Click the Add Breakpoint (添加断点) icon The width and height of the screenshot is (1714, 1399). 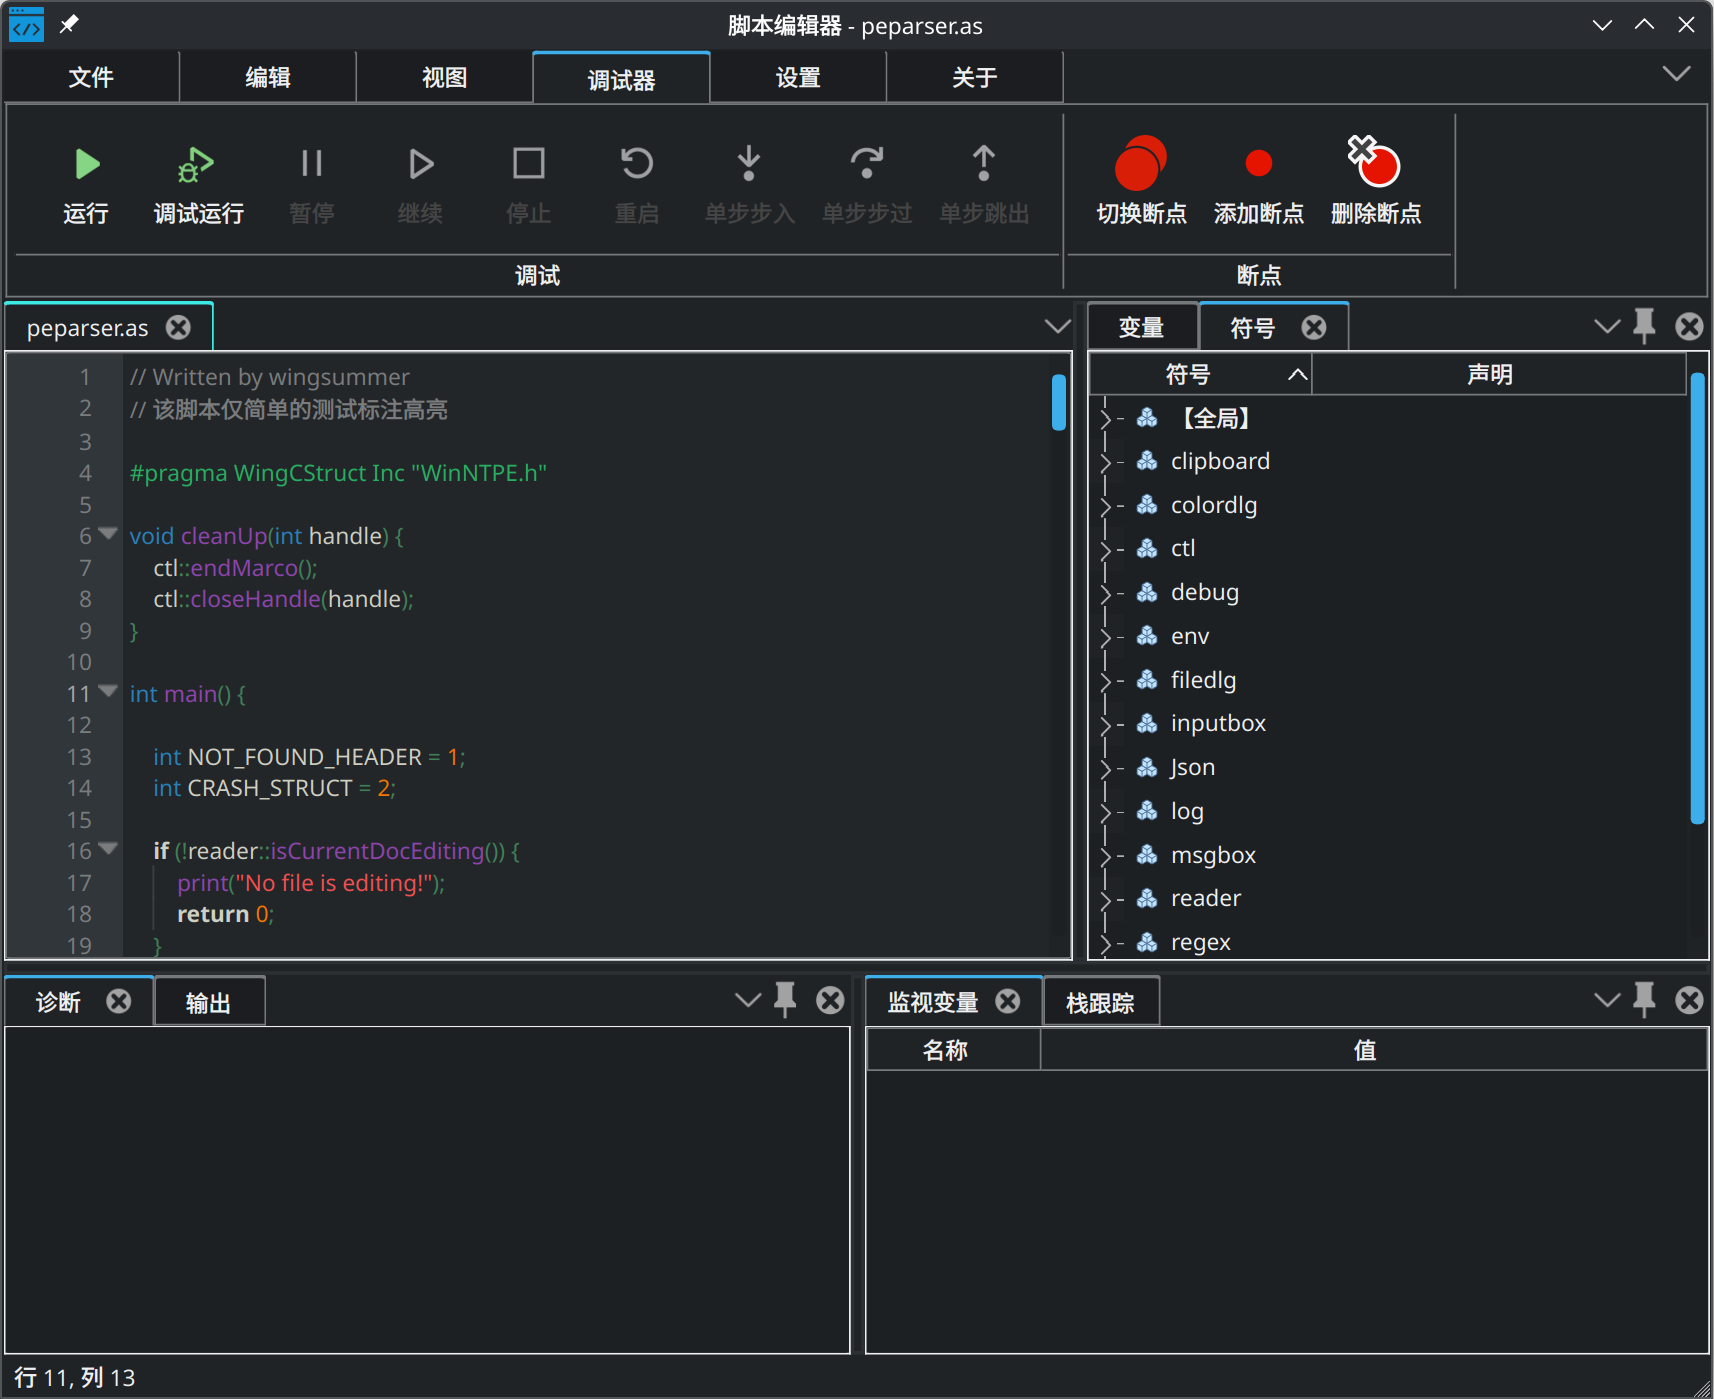[1258, 164]
